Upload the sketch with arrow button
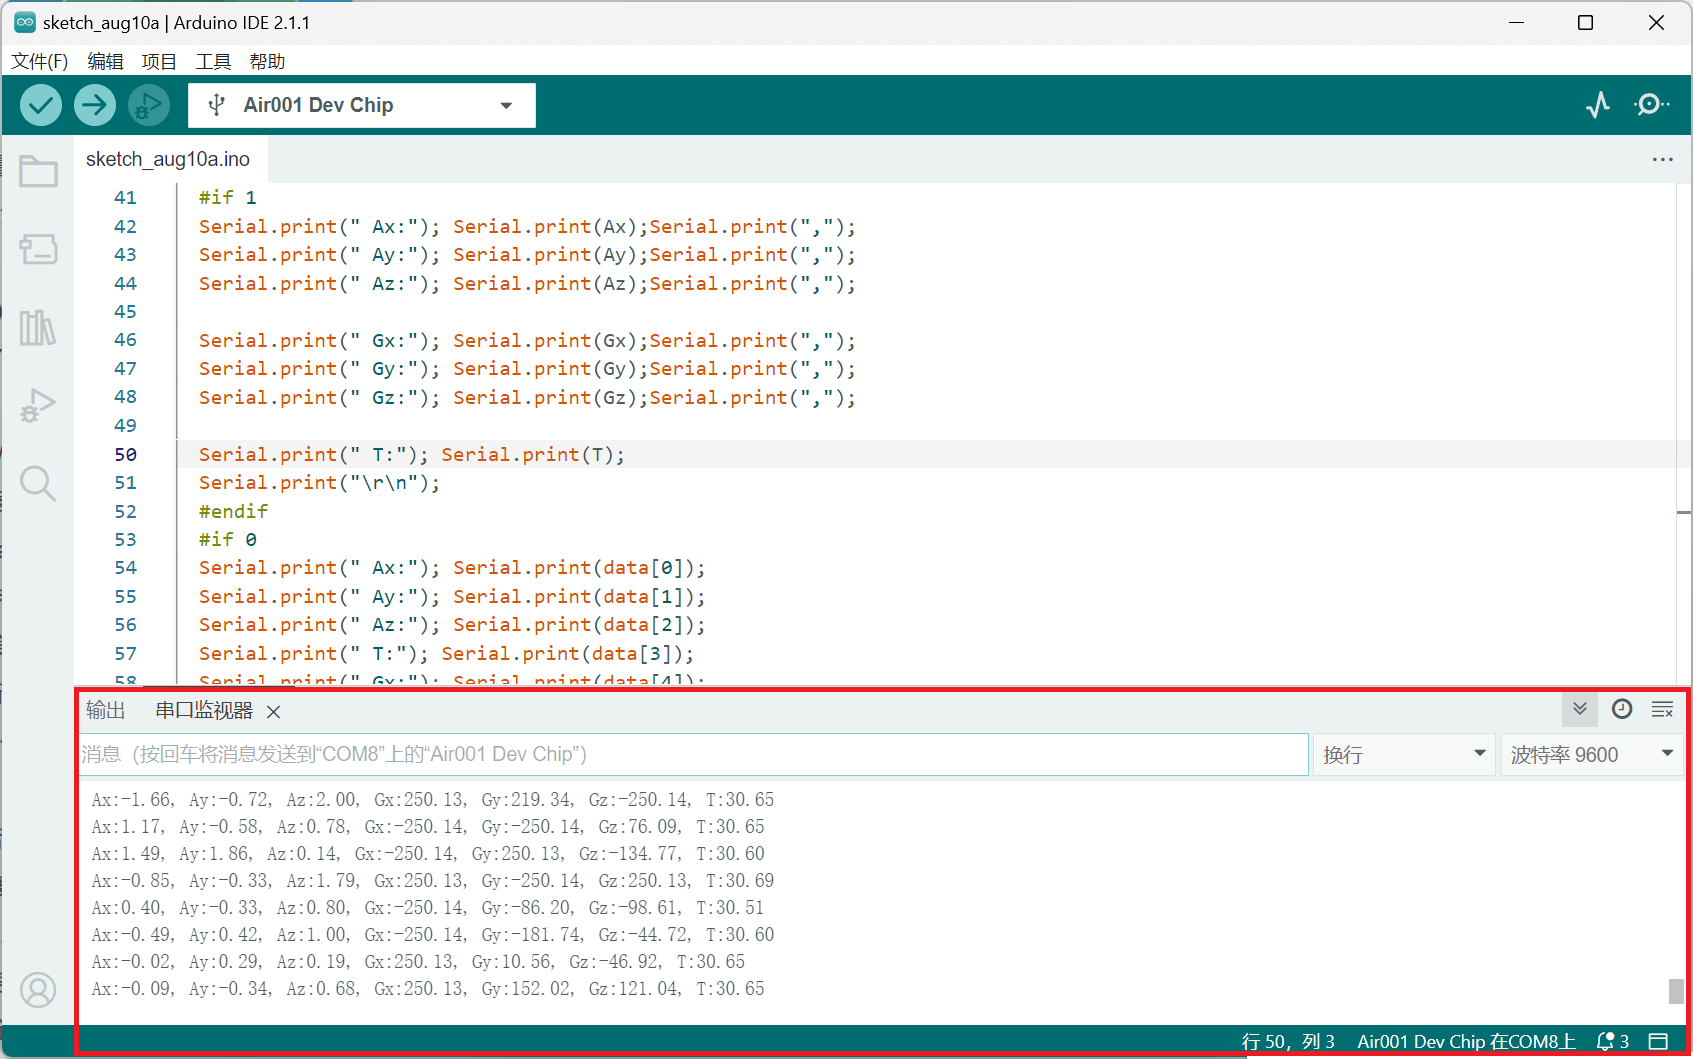The width and height of the screenshot is (1693, 1059). 95,105
